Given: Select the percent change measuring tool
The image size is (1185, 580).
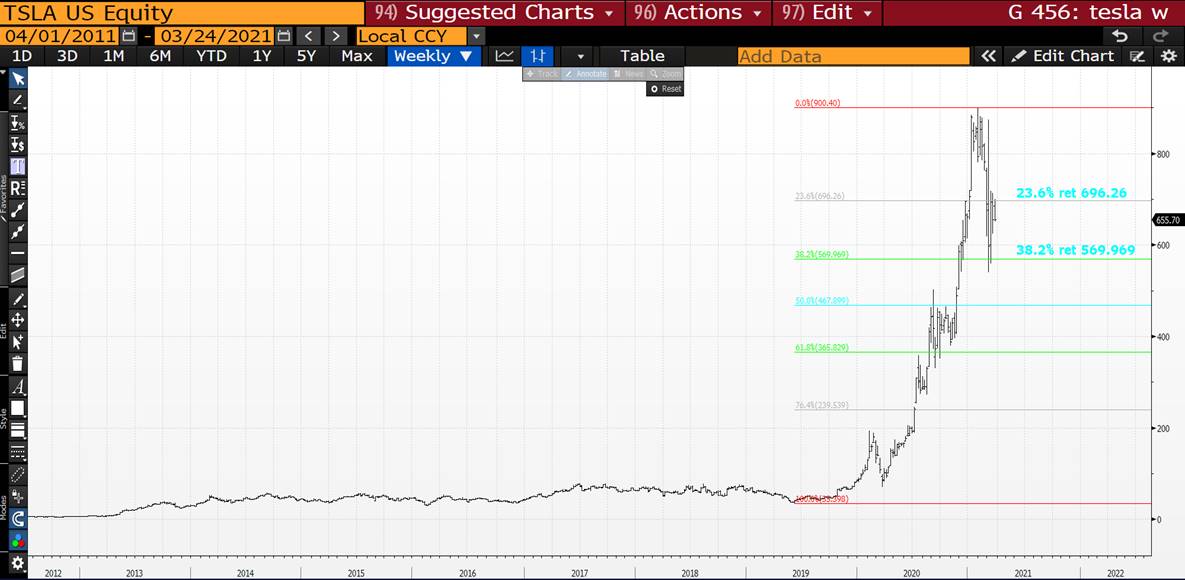Looking at the screenshot, I should point(18,123).
